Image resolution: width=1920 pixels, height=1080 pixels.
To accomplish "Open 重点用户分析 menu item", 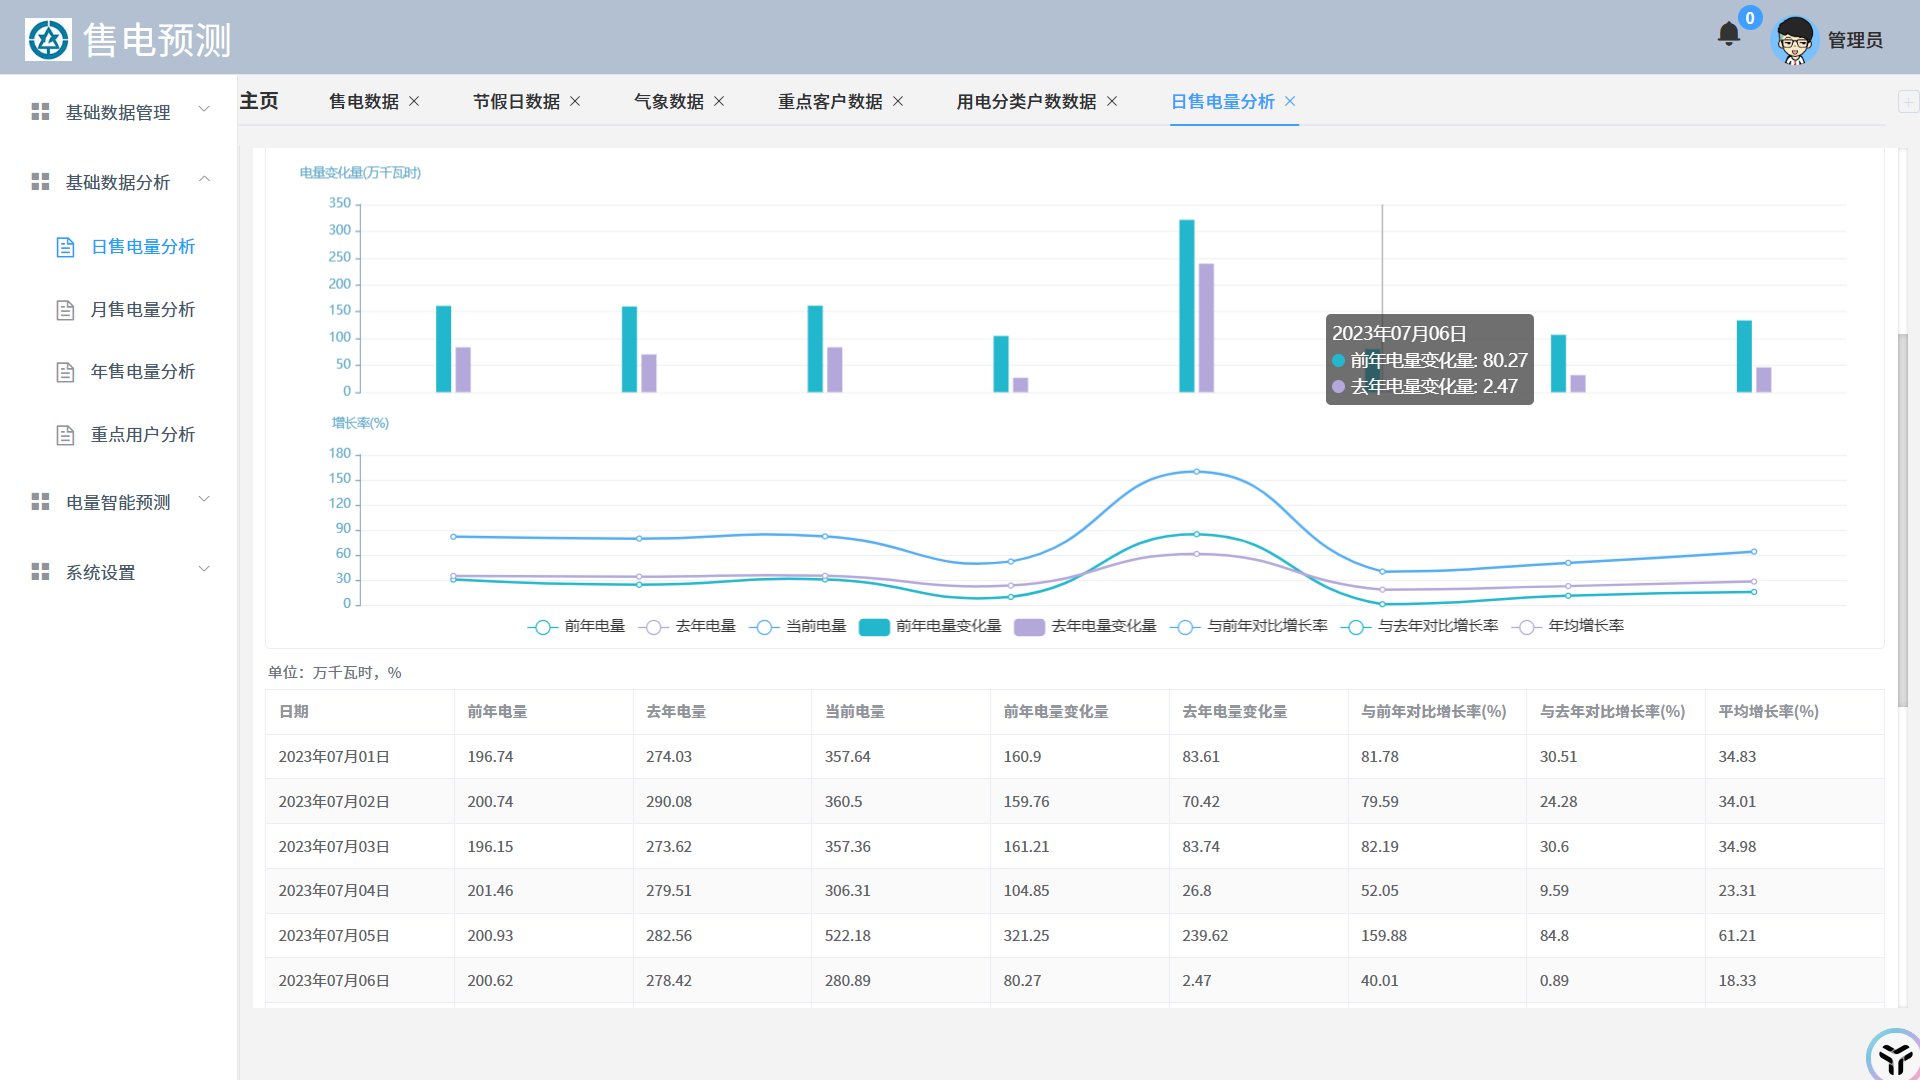I will [x=142, y=435].
